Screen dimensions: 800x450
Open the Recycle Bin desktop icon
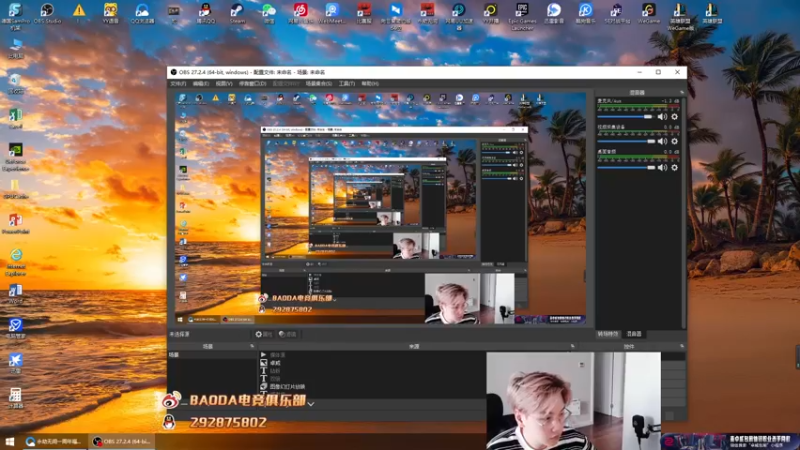tap(15, 84)
